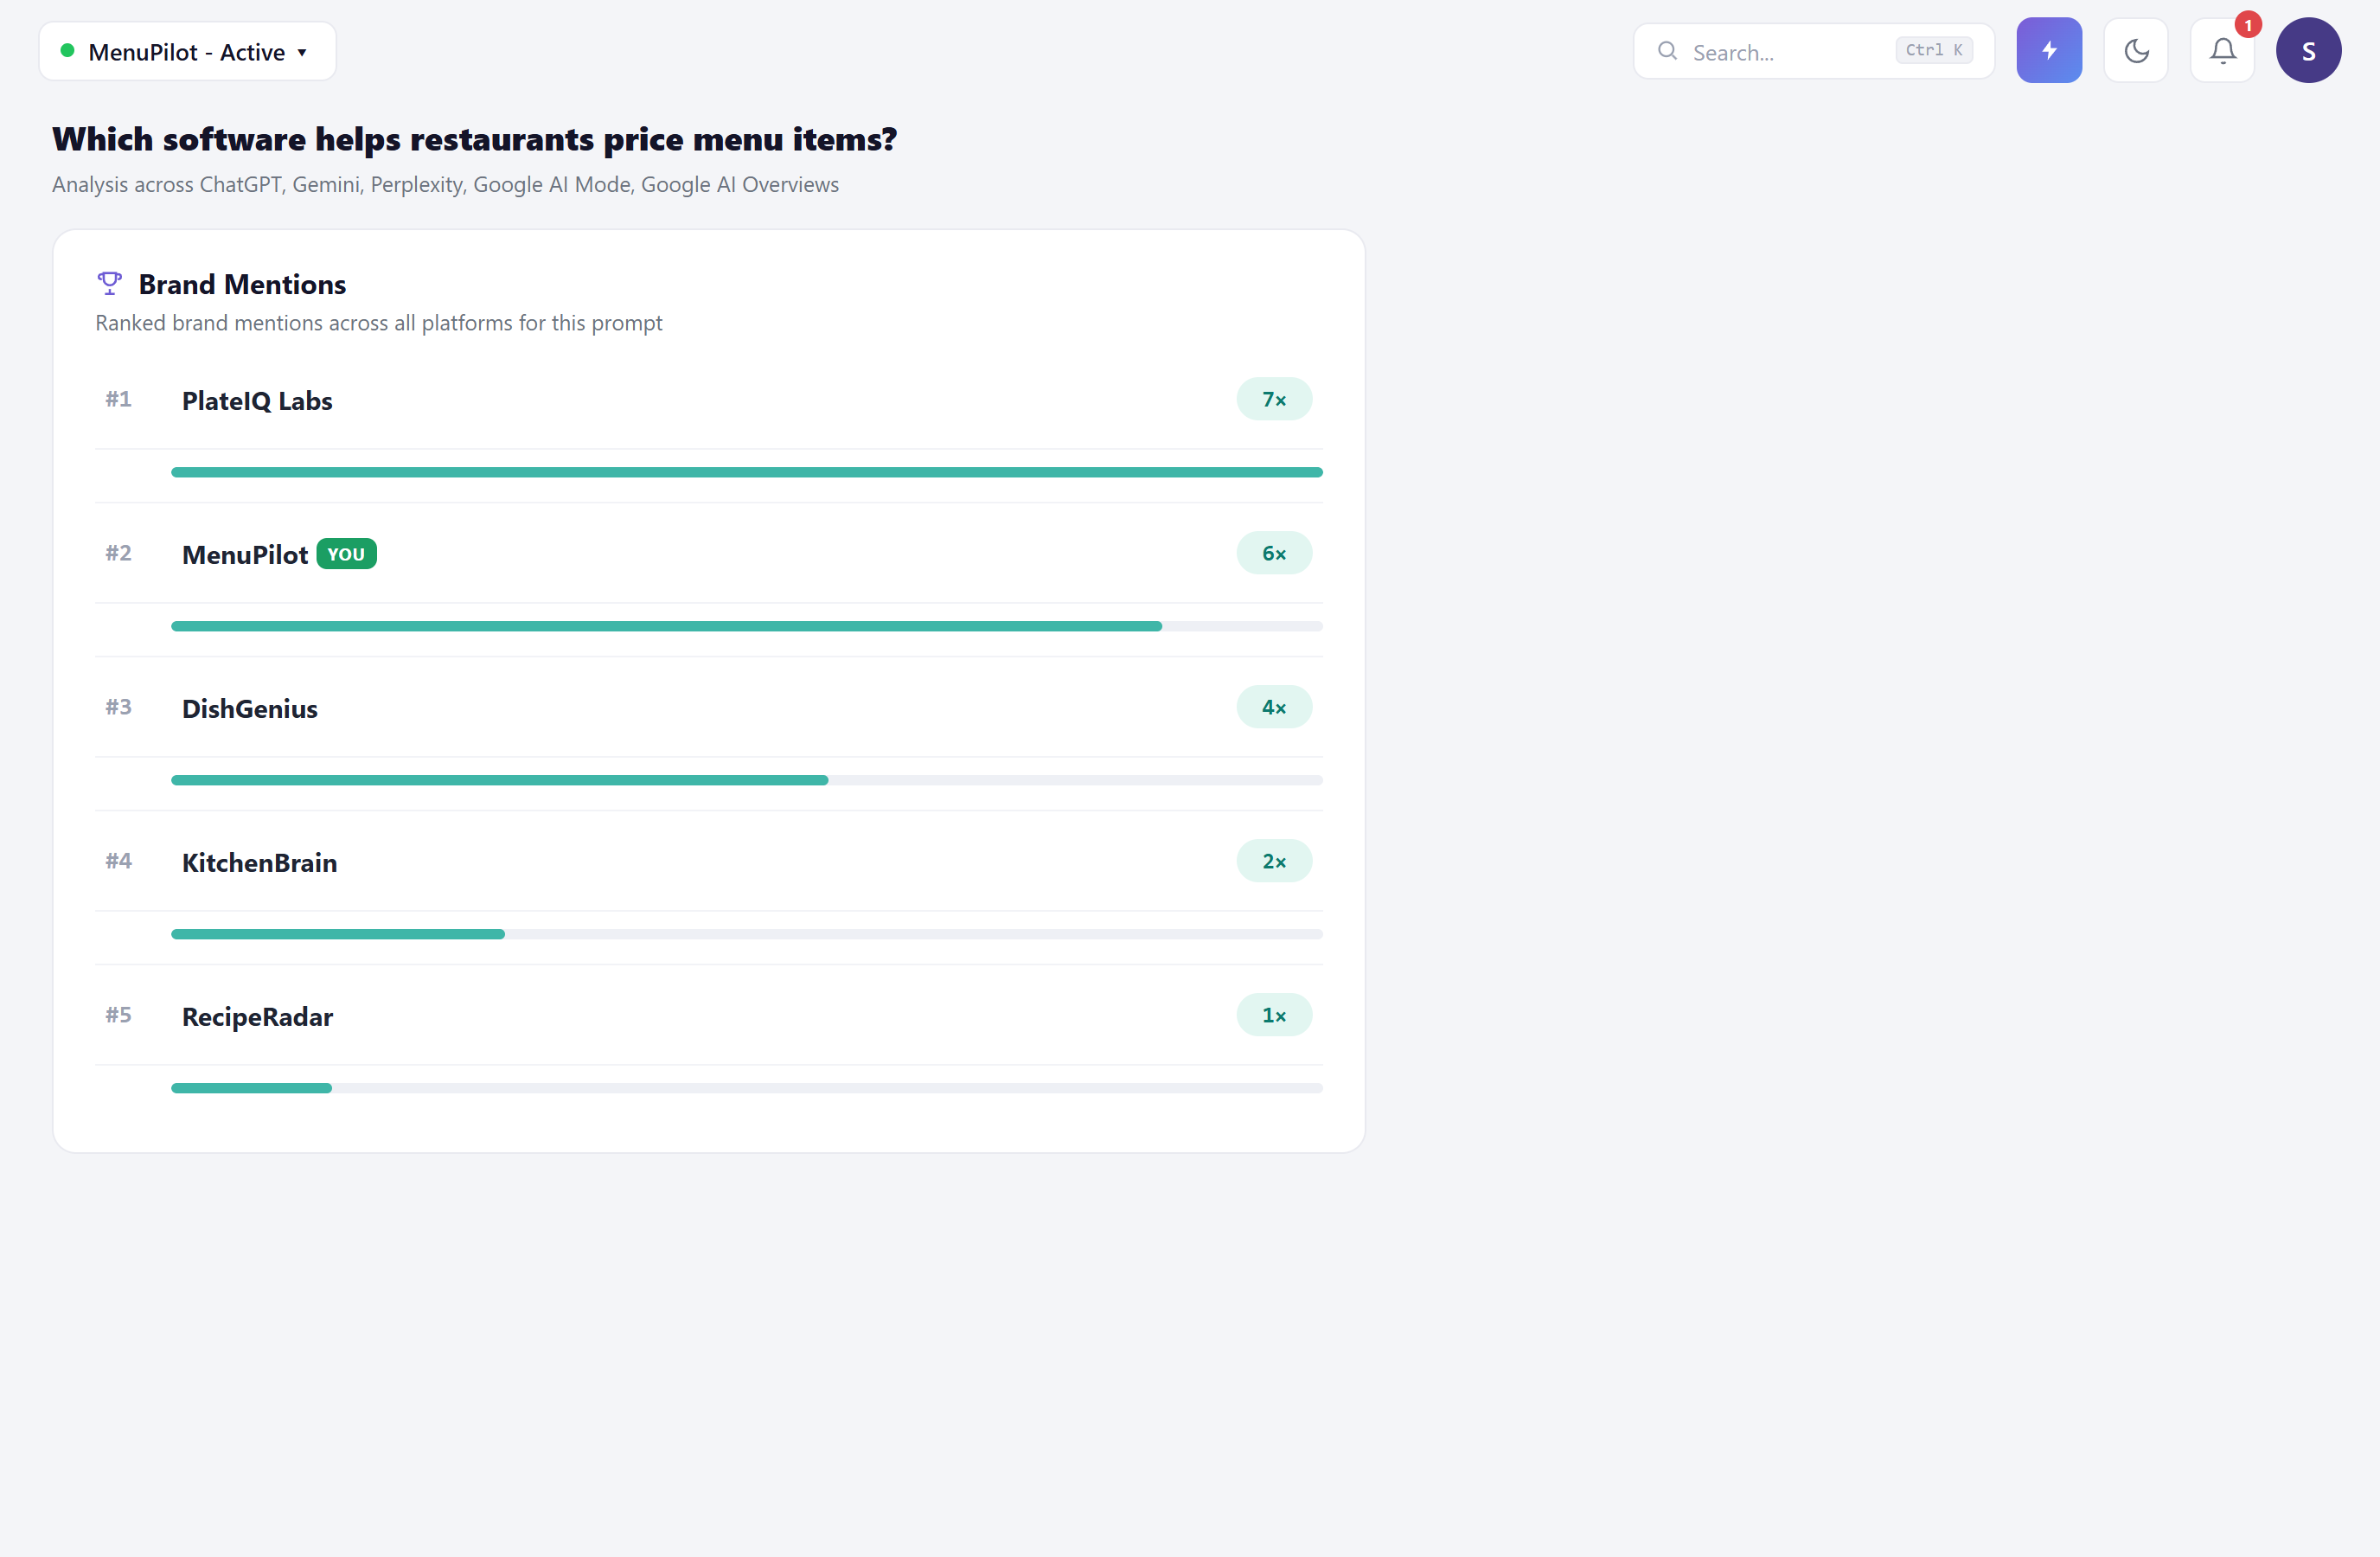Viewport: 2380px width, 1557px height.
Task: Select the KitchenBrain brand name
Action: [260, 862]
